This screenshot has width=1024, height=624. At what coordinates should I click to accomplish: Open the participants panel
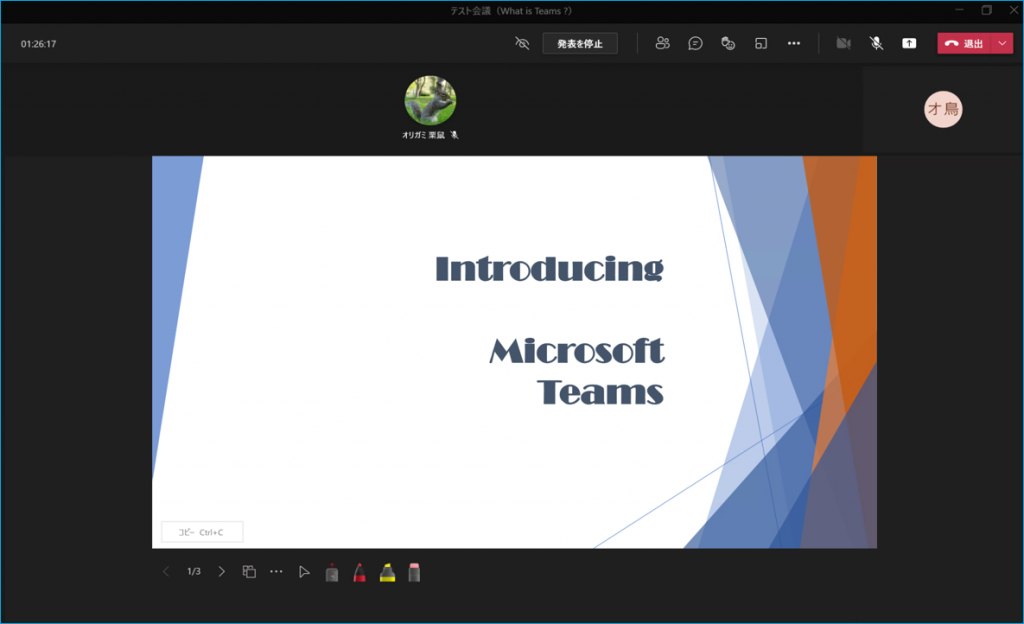[x=662, y=43]
